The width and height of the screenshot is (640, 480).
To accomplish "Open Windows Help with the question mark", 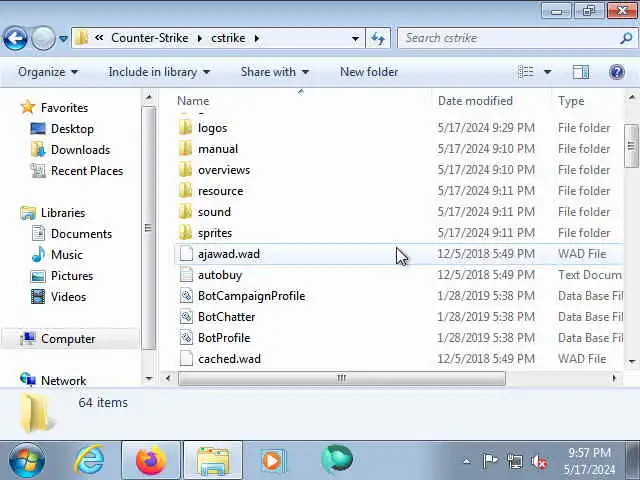I will pyautogui.click(x=617, y=72).
